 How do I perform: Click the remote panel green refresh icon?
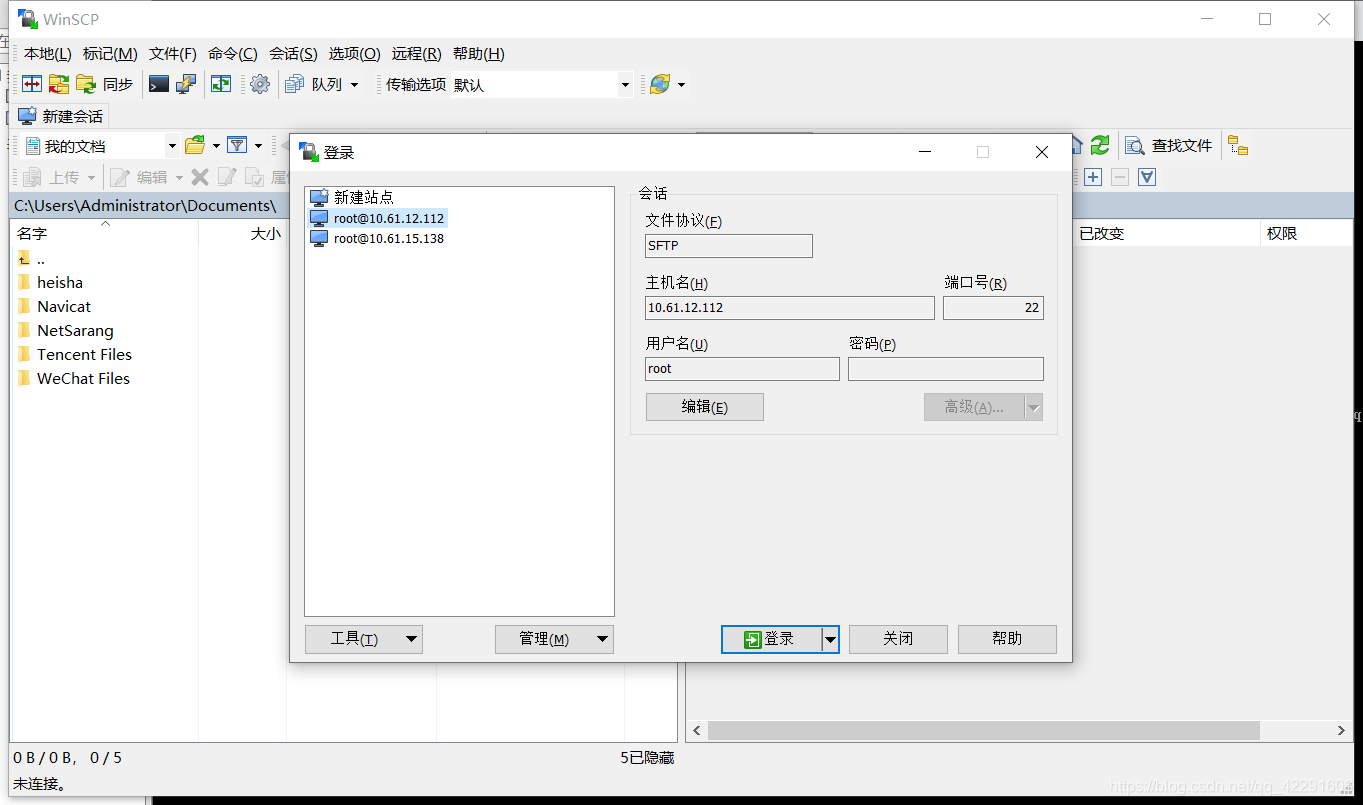pyautogui.click(x=1100, y=146)
